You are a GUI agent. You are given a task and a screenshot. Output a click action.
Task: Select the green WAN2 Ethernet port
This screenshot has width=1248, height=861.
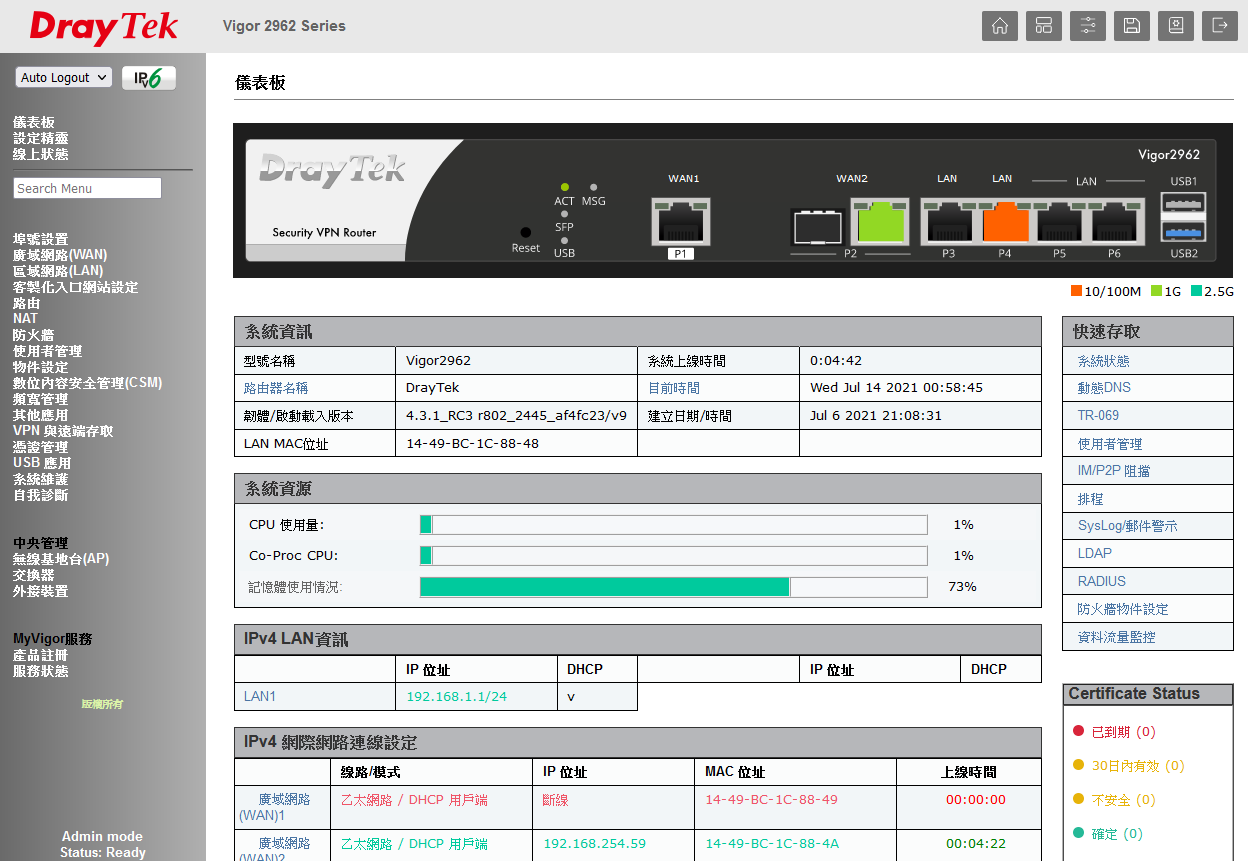coord(879,220)
